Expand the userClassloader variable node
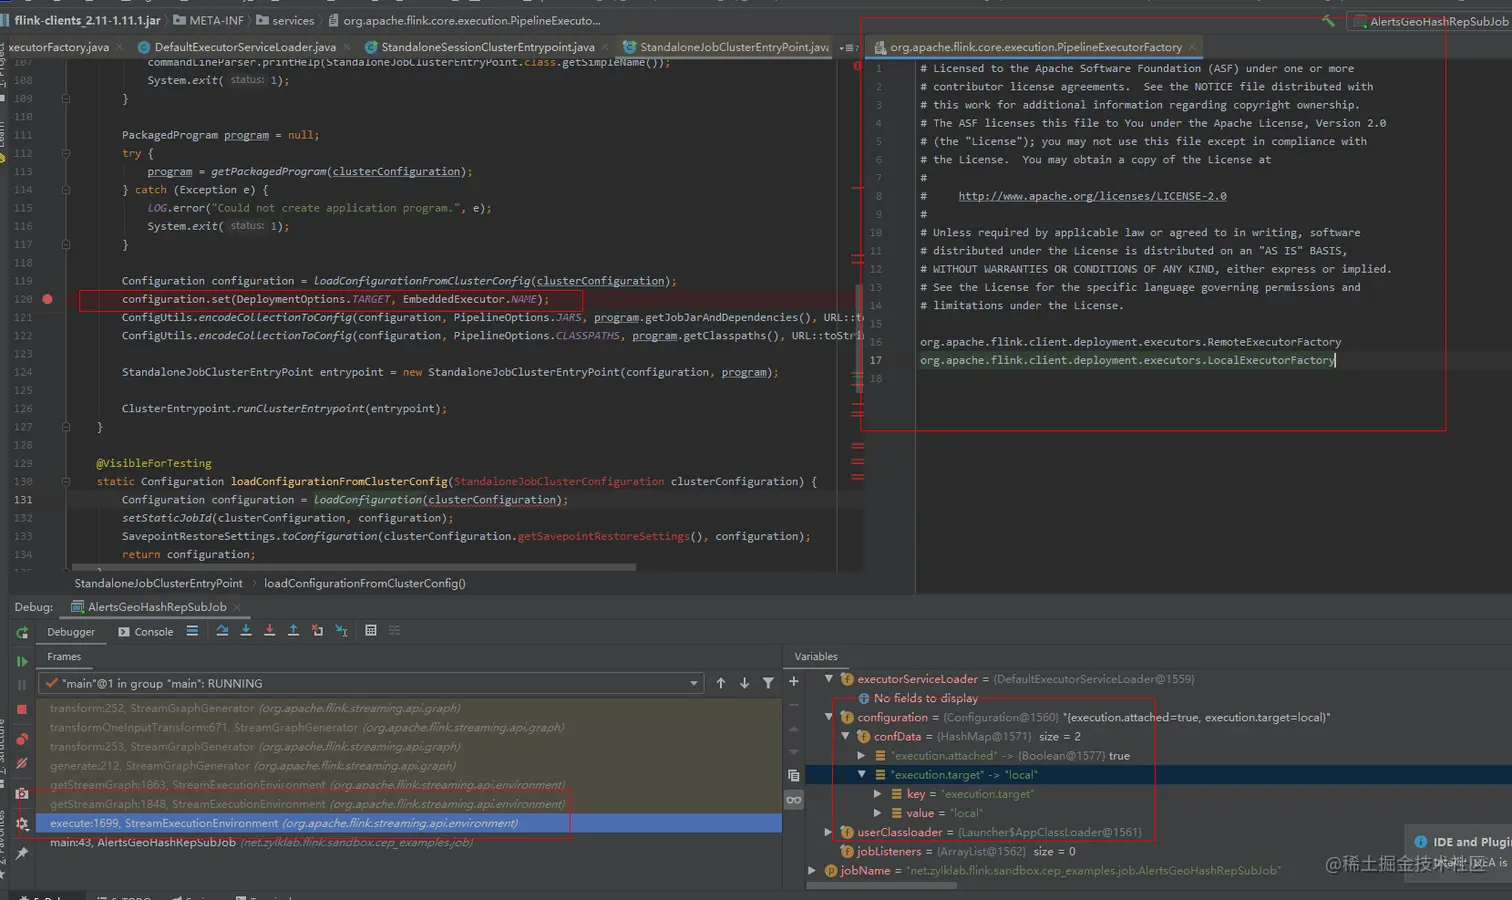This screenshot has height=900, width=1512. (829, 832)
